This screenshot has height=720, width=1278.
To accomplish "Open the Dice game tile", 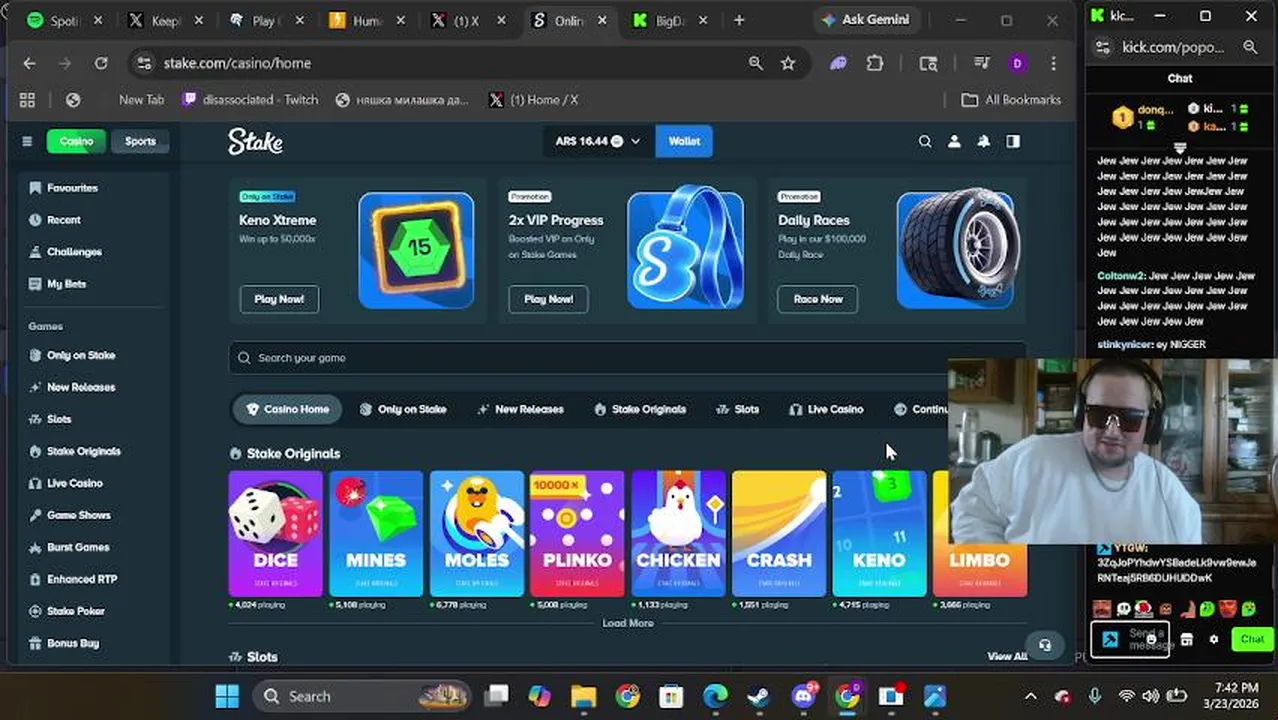I will [275, 534].
